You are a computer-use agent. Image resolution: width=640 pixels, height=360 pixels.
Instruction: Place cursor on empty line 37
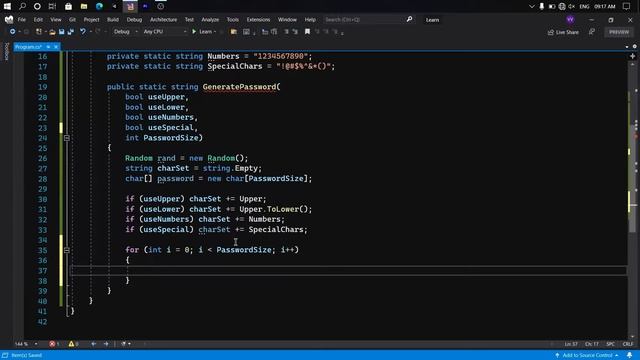coord(349,270)
